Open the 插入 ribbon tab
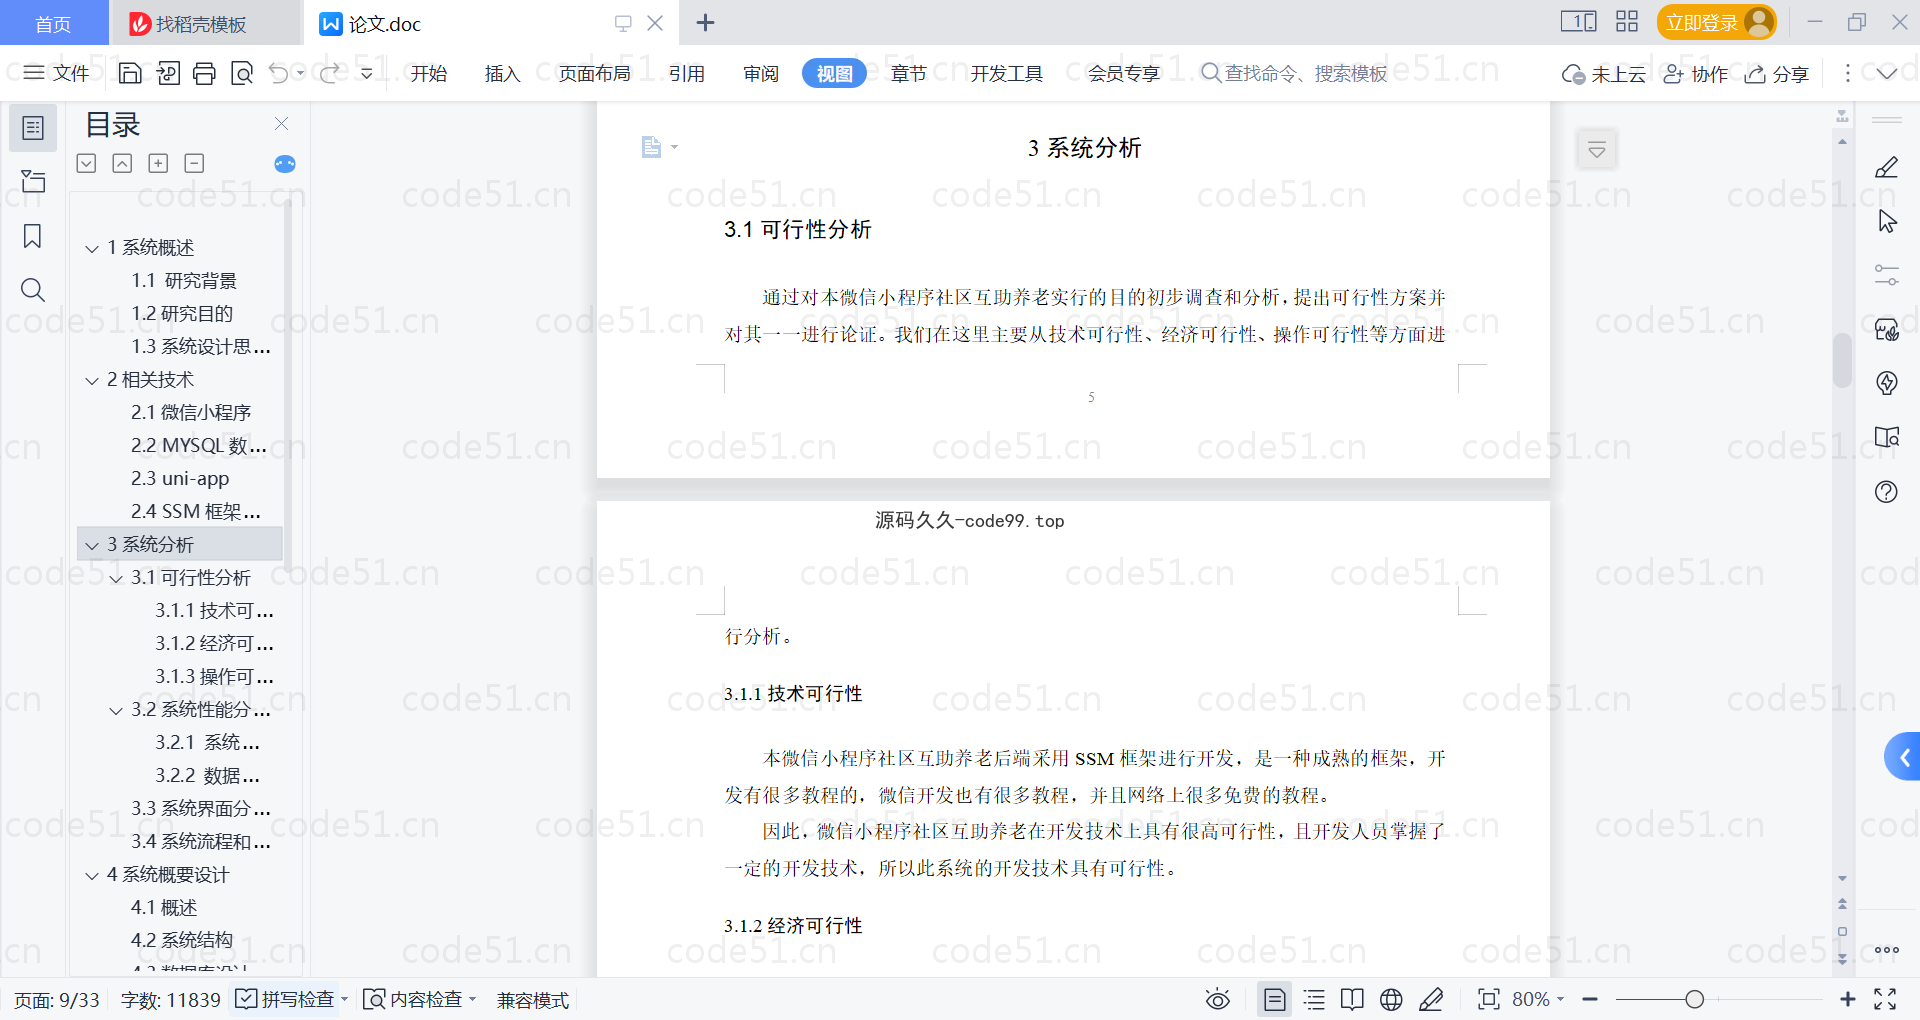The image size is (1920, 1020). tap(502, 73)
